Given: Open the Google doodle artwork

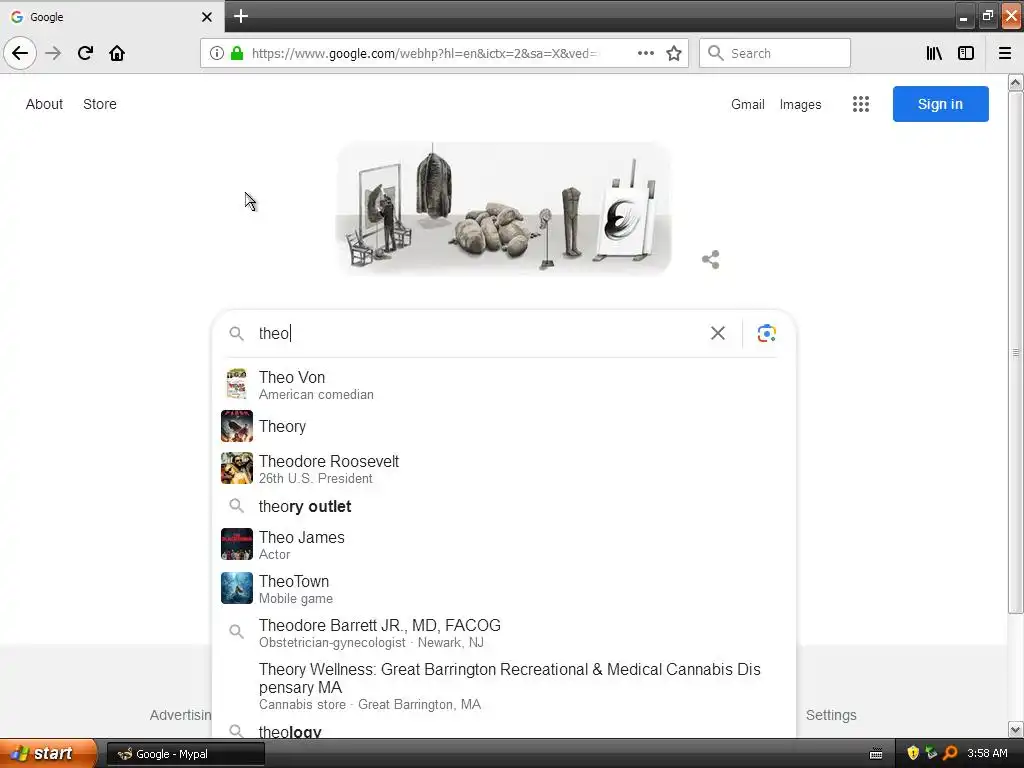Looking at the screenshot, I should click(503, 208).
